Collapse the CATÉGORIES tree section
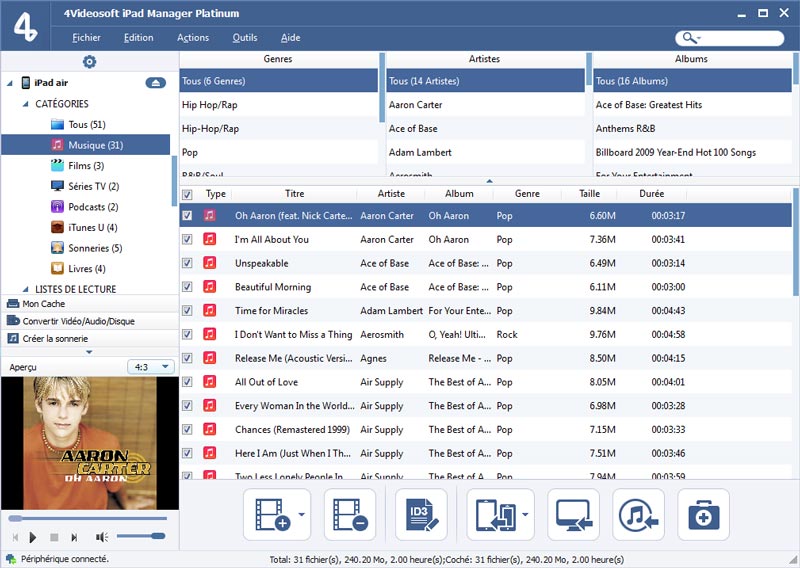The height and width of the screenshot is (568, 800). point(25,104)
